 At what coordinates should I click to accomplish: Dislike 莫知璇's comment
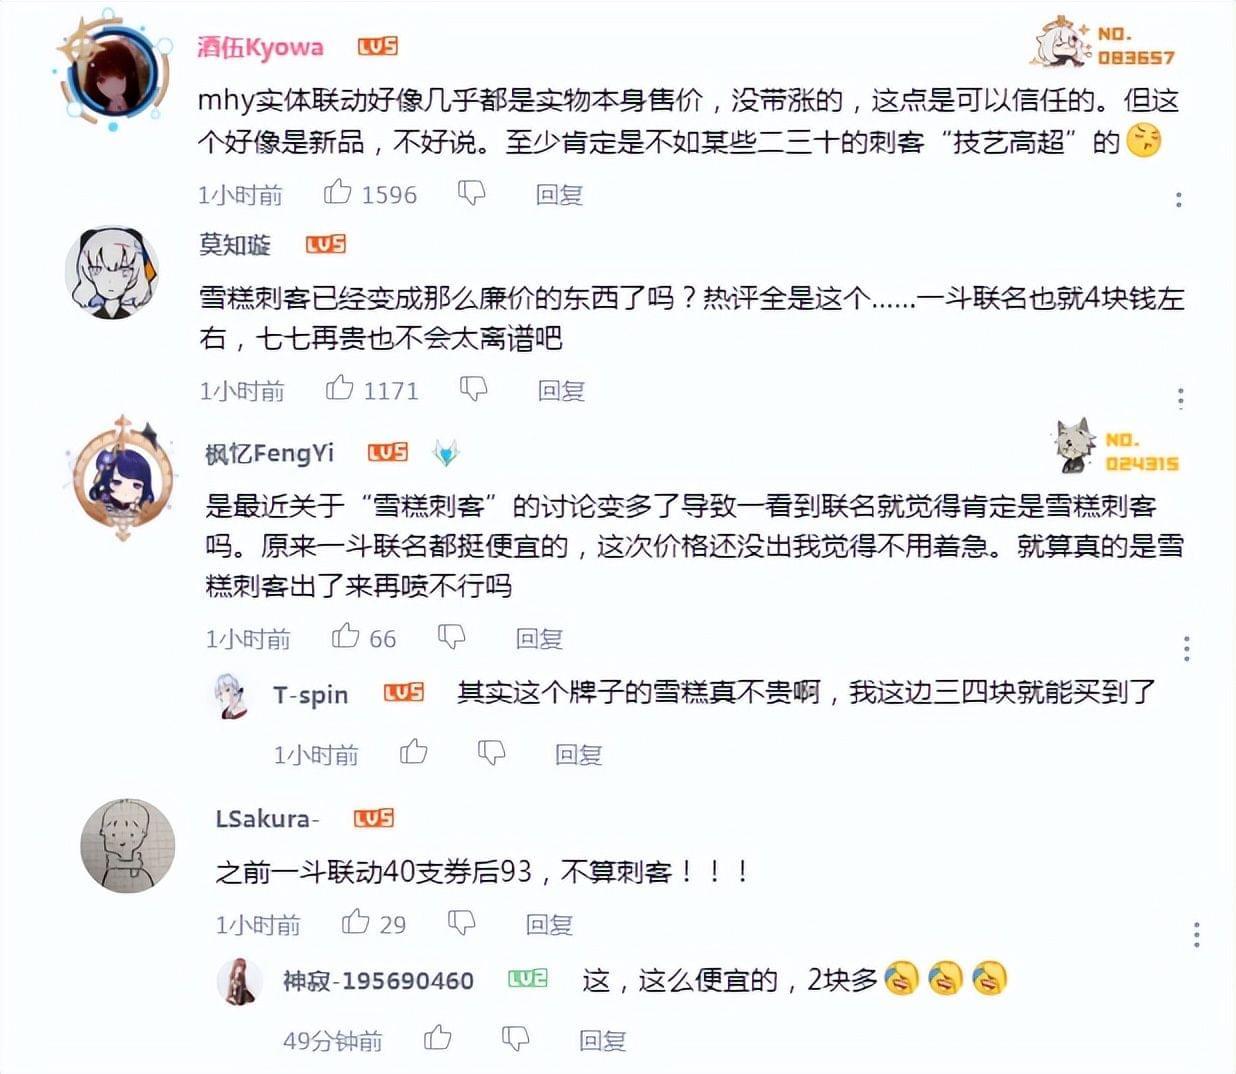click(473, 389)
